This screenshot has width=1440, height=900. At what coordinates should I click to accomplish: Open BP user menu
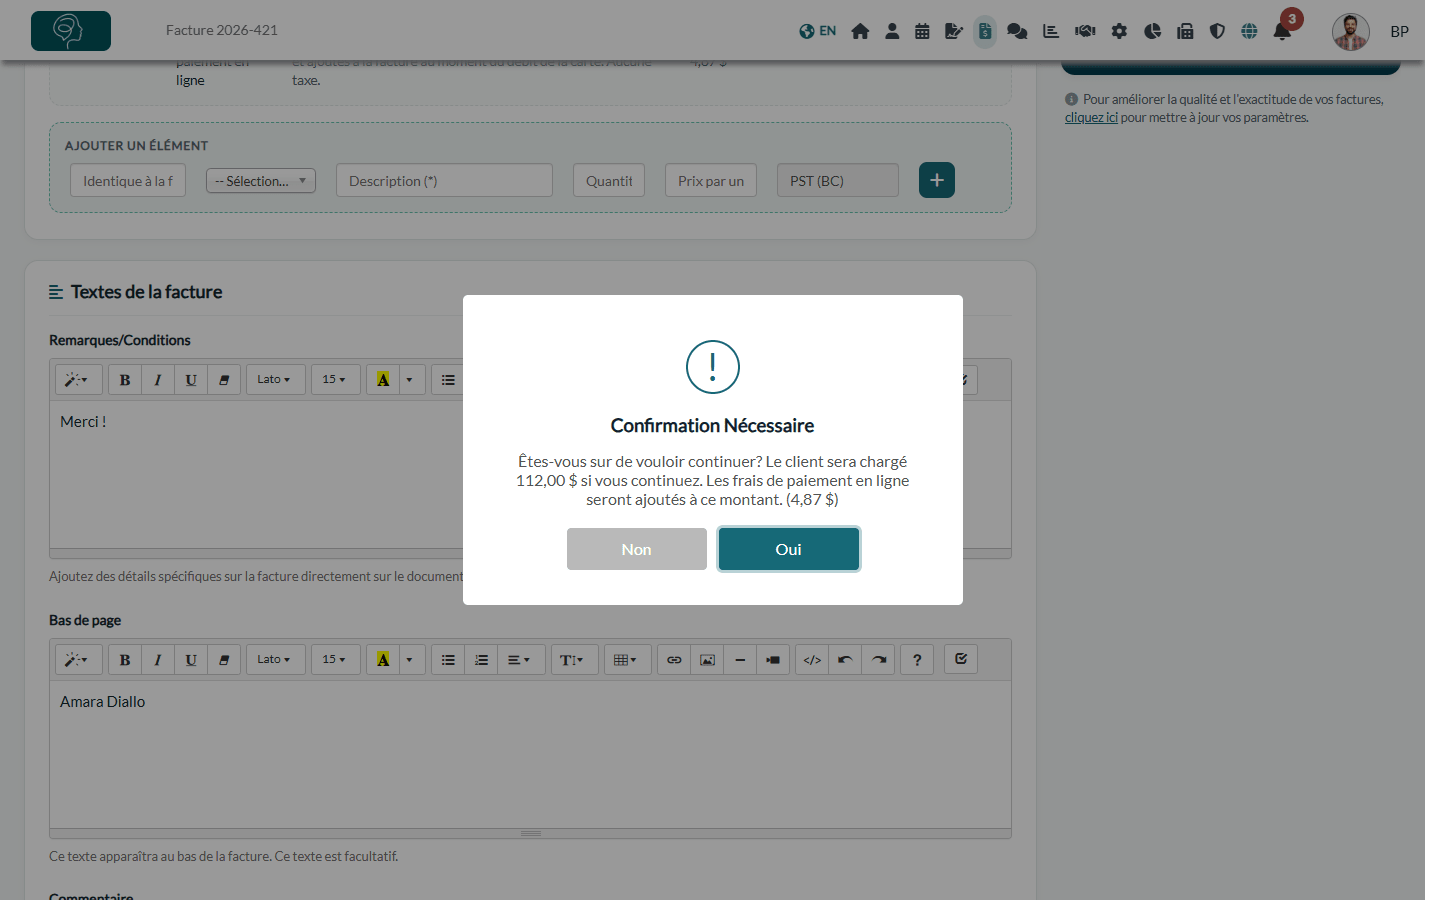[x=1399, y=32]
